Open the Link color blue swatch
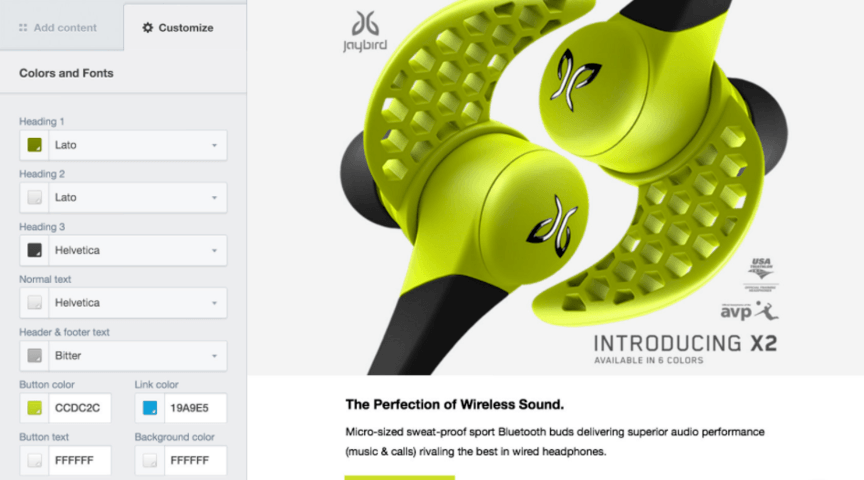Screen dimensions: 864x480 [150, 408]
